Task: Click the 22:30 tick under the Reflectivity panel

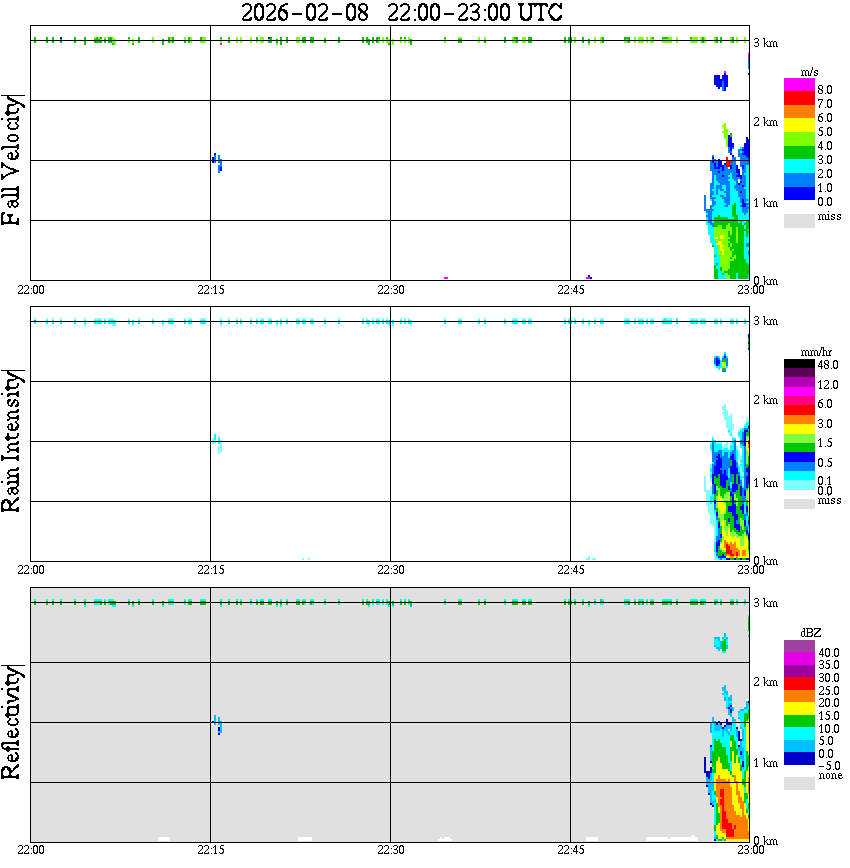Action: click(390, 850)
